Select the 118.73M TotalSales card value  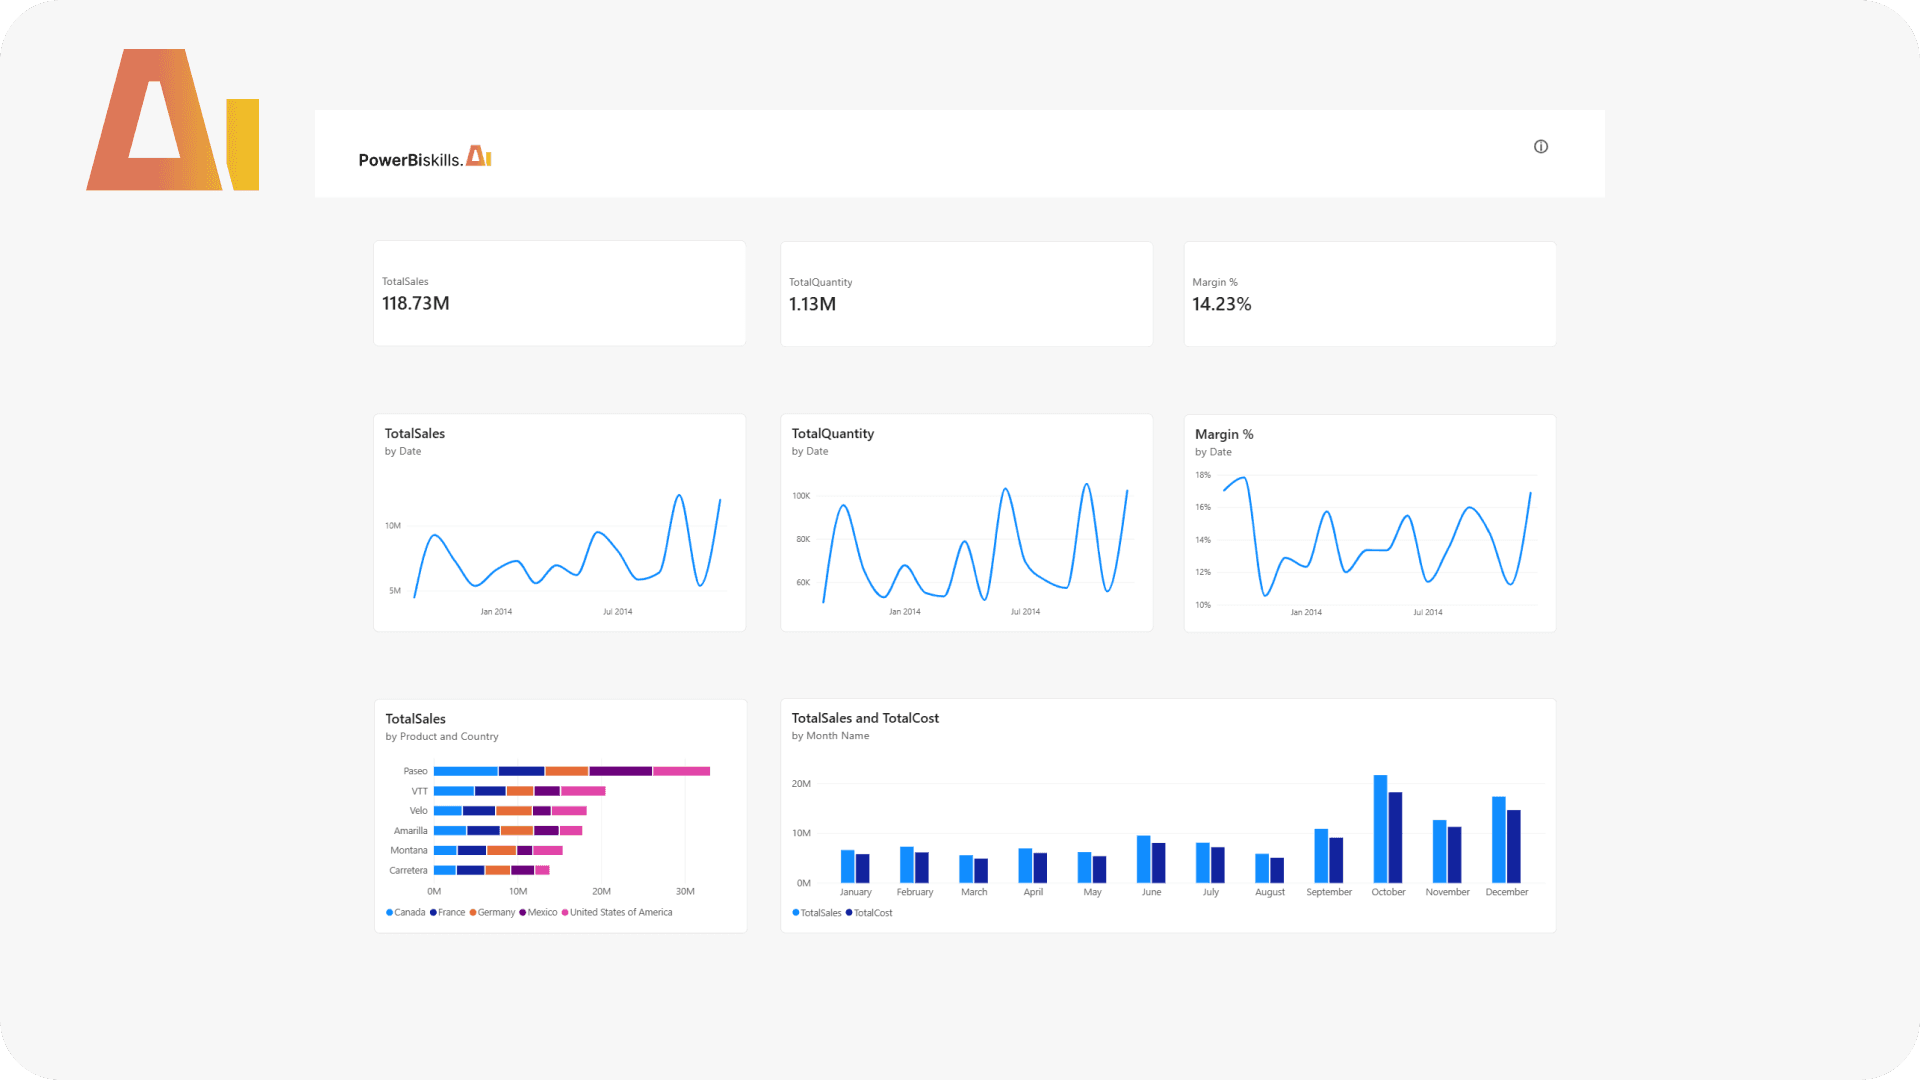click(416, 303)
